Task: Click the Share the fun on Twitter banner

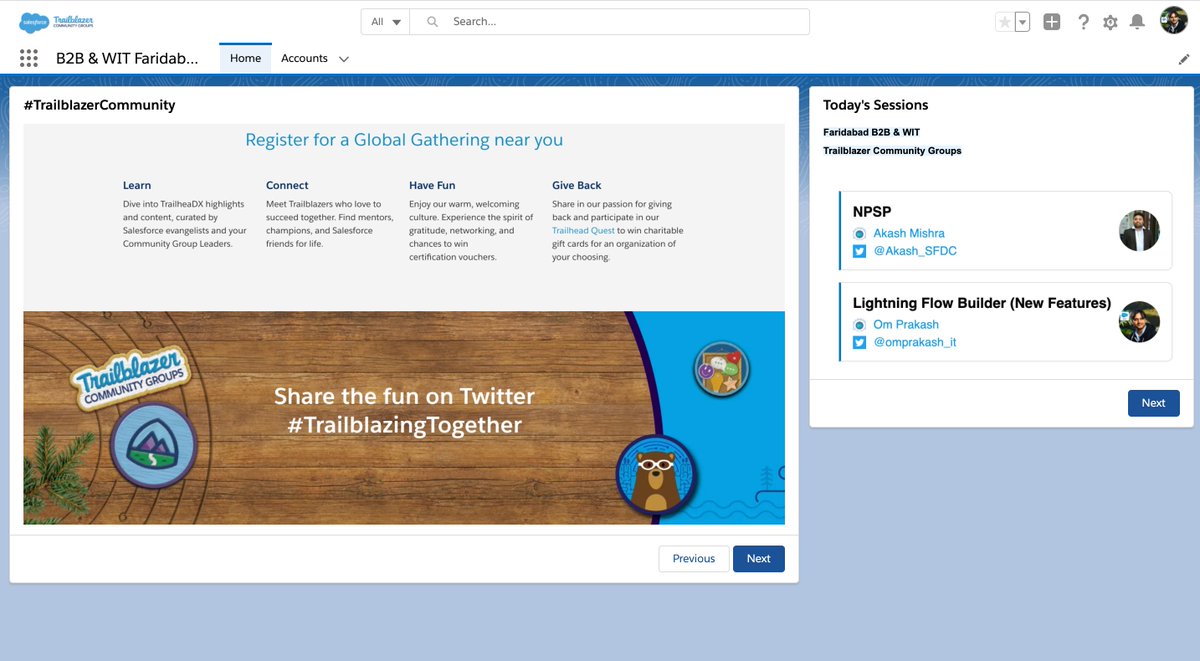Action: tap(404, 411)
